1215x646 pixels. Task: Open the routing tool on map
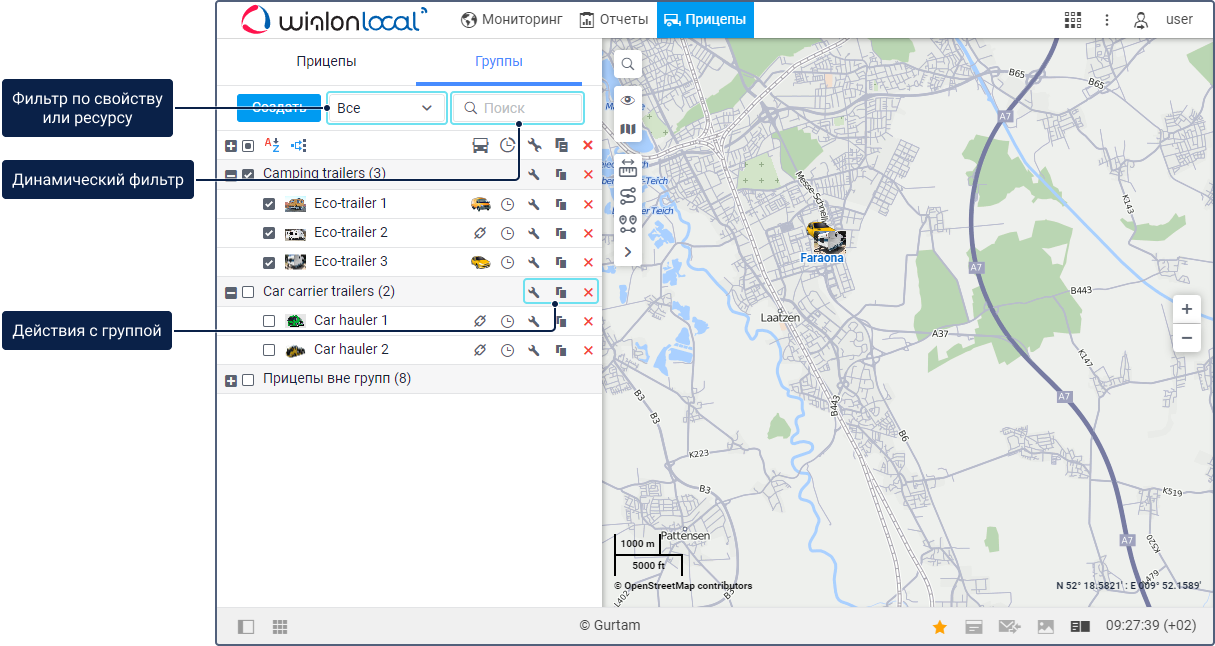pyautogui.click(x=628, y=196)
